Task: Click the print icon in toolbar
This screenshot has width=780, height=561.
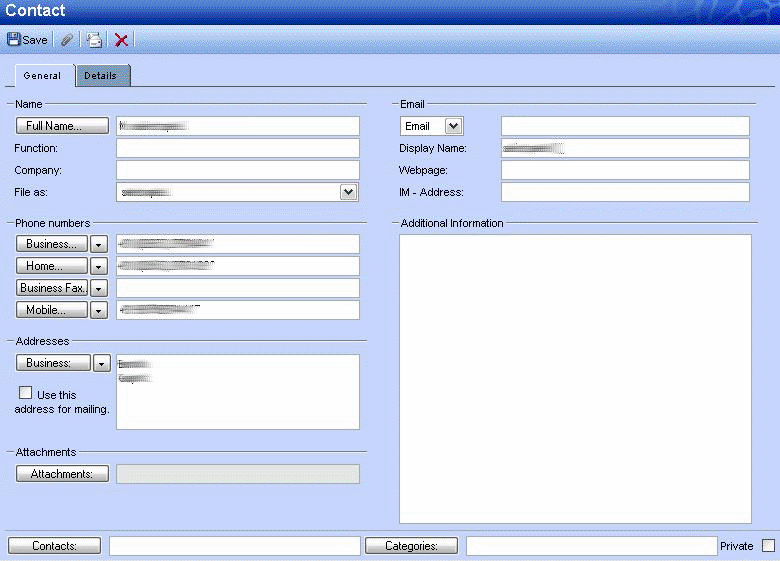Action: coord(94,40)
